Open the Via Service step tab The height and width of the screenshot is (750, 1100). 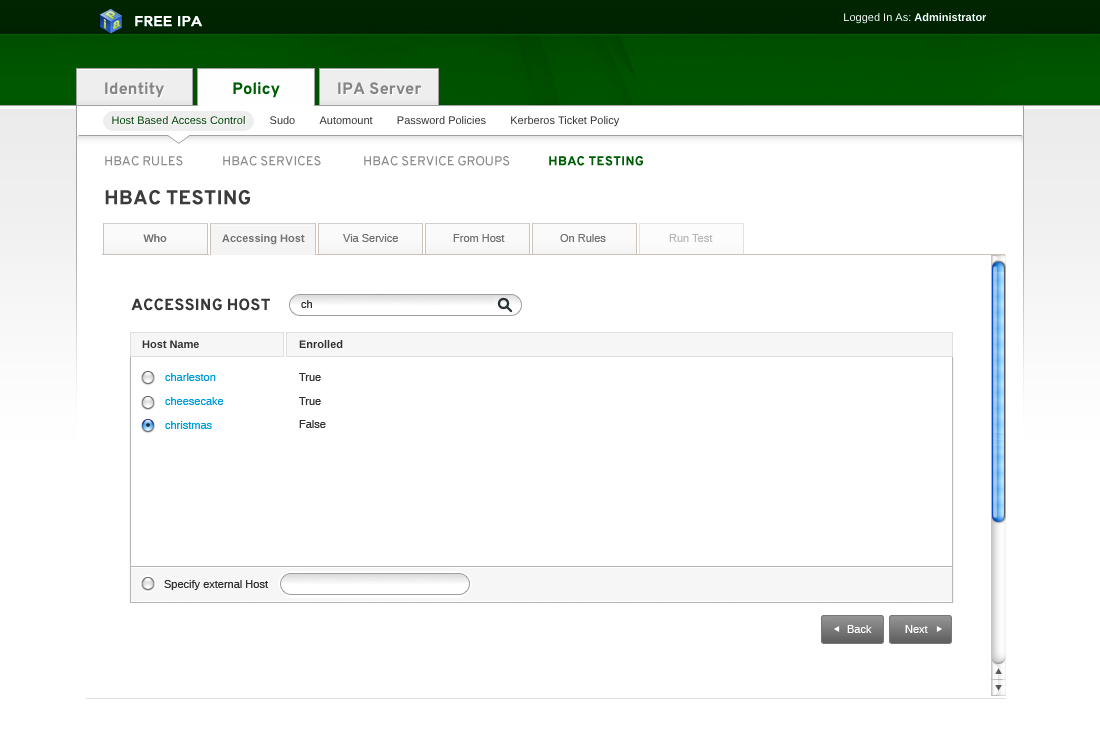(x=370, y=239)
